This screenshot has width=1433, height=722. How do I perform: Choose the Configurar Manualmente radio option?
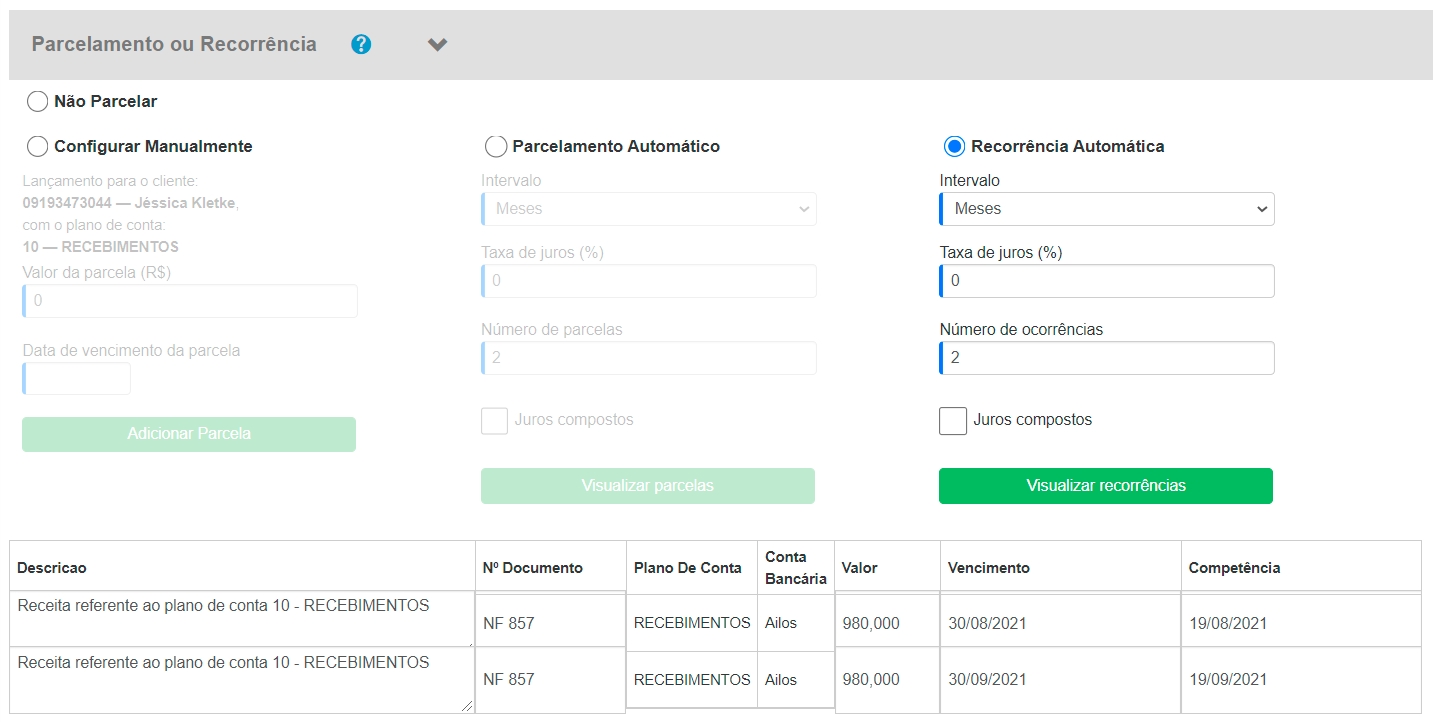[x=38, y=146]
